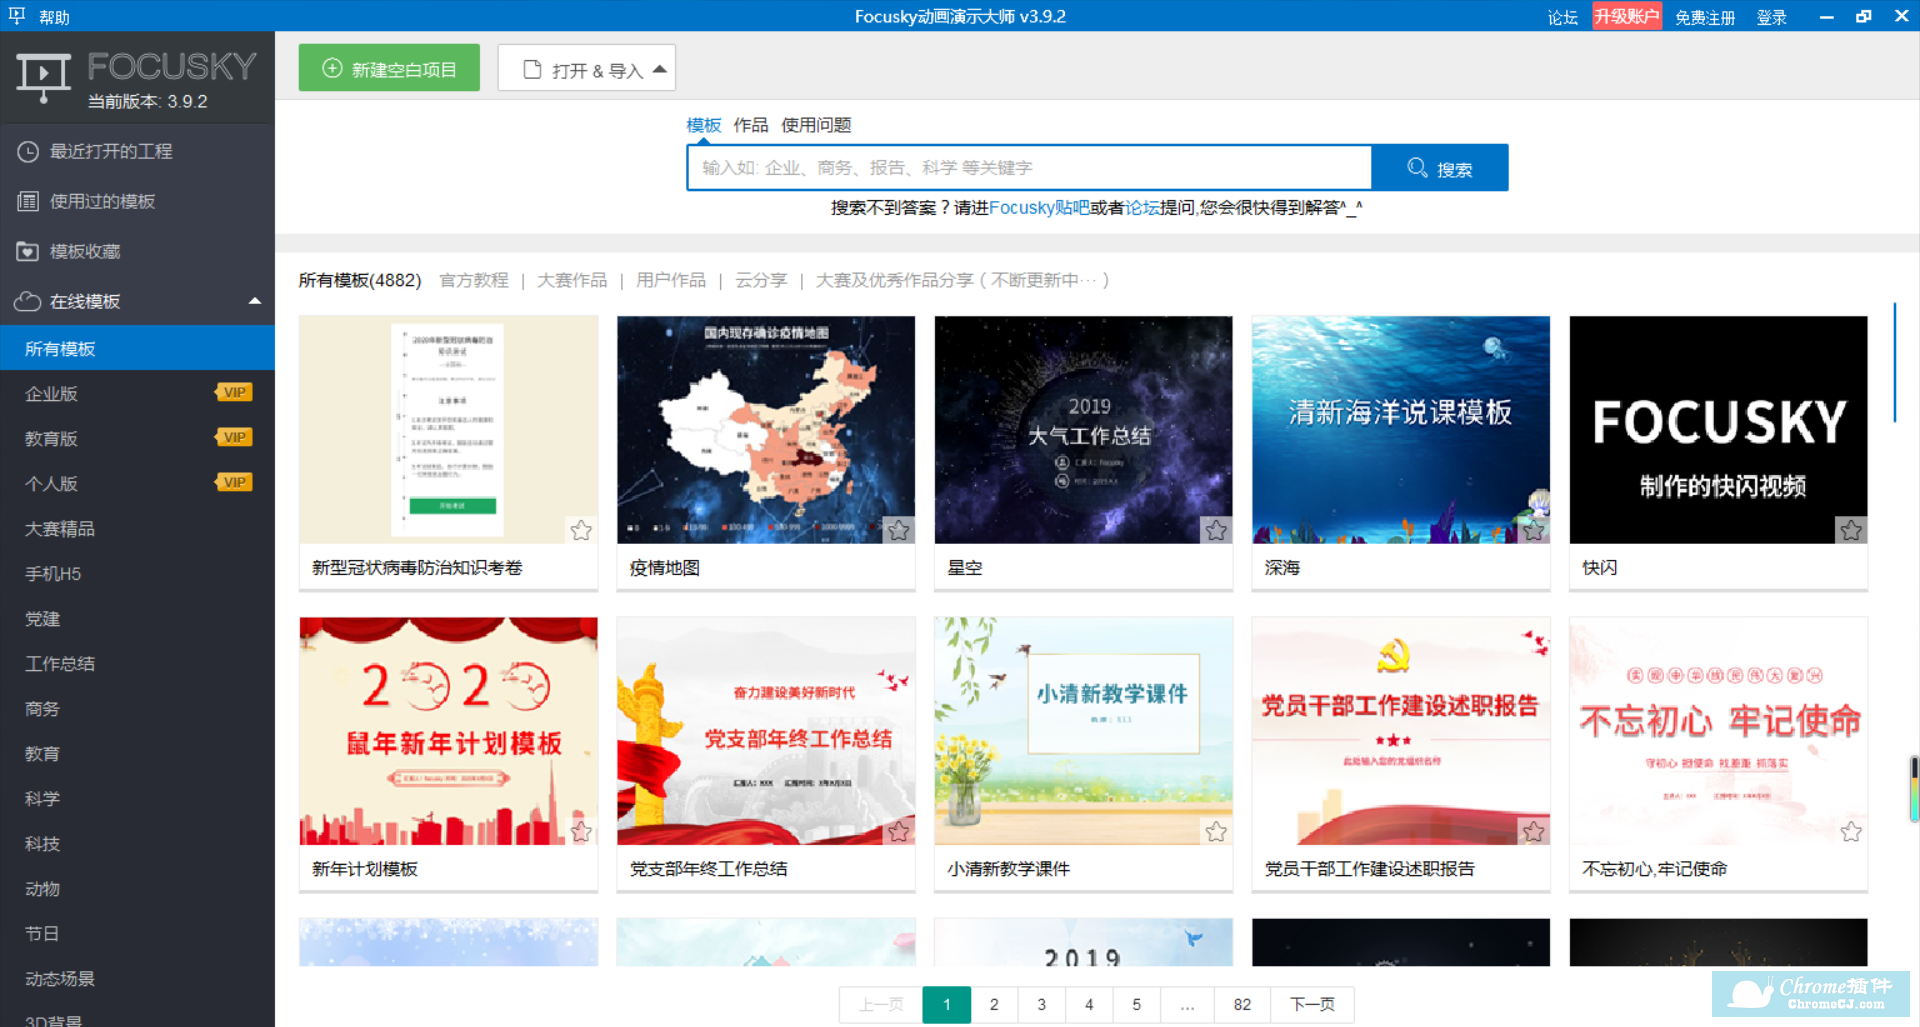Open the 疫情地图 template thumbnail
Image resolution: width=1920 pixels, height=1027 pixels.
click(x=766, y=430)
